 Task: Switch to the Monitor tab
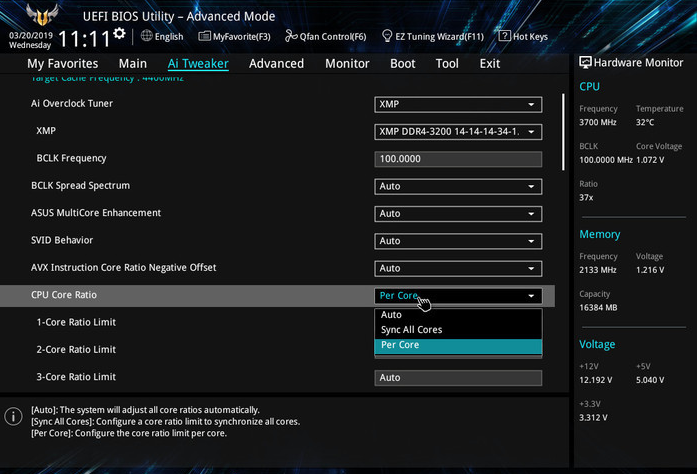(347, 63)
